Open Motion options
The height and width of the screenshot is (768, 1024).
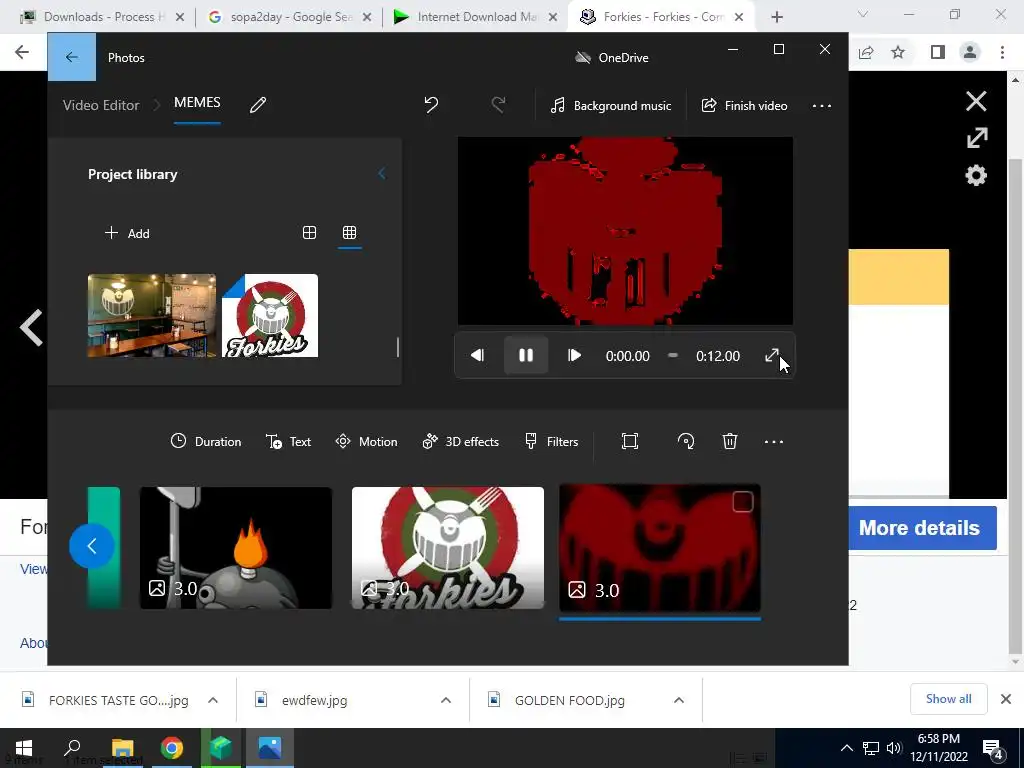point(366,441)
